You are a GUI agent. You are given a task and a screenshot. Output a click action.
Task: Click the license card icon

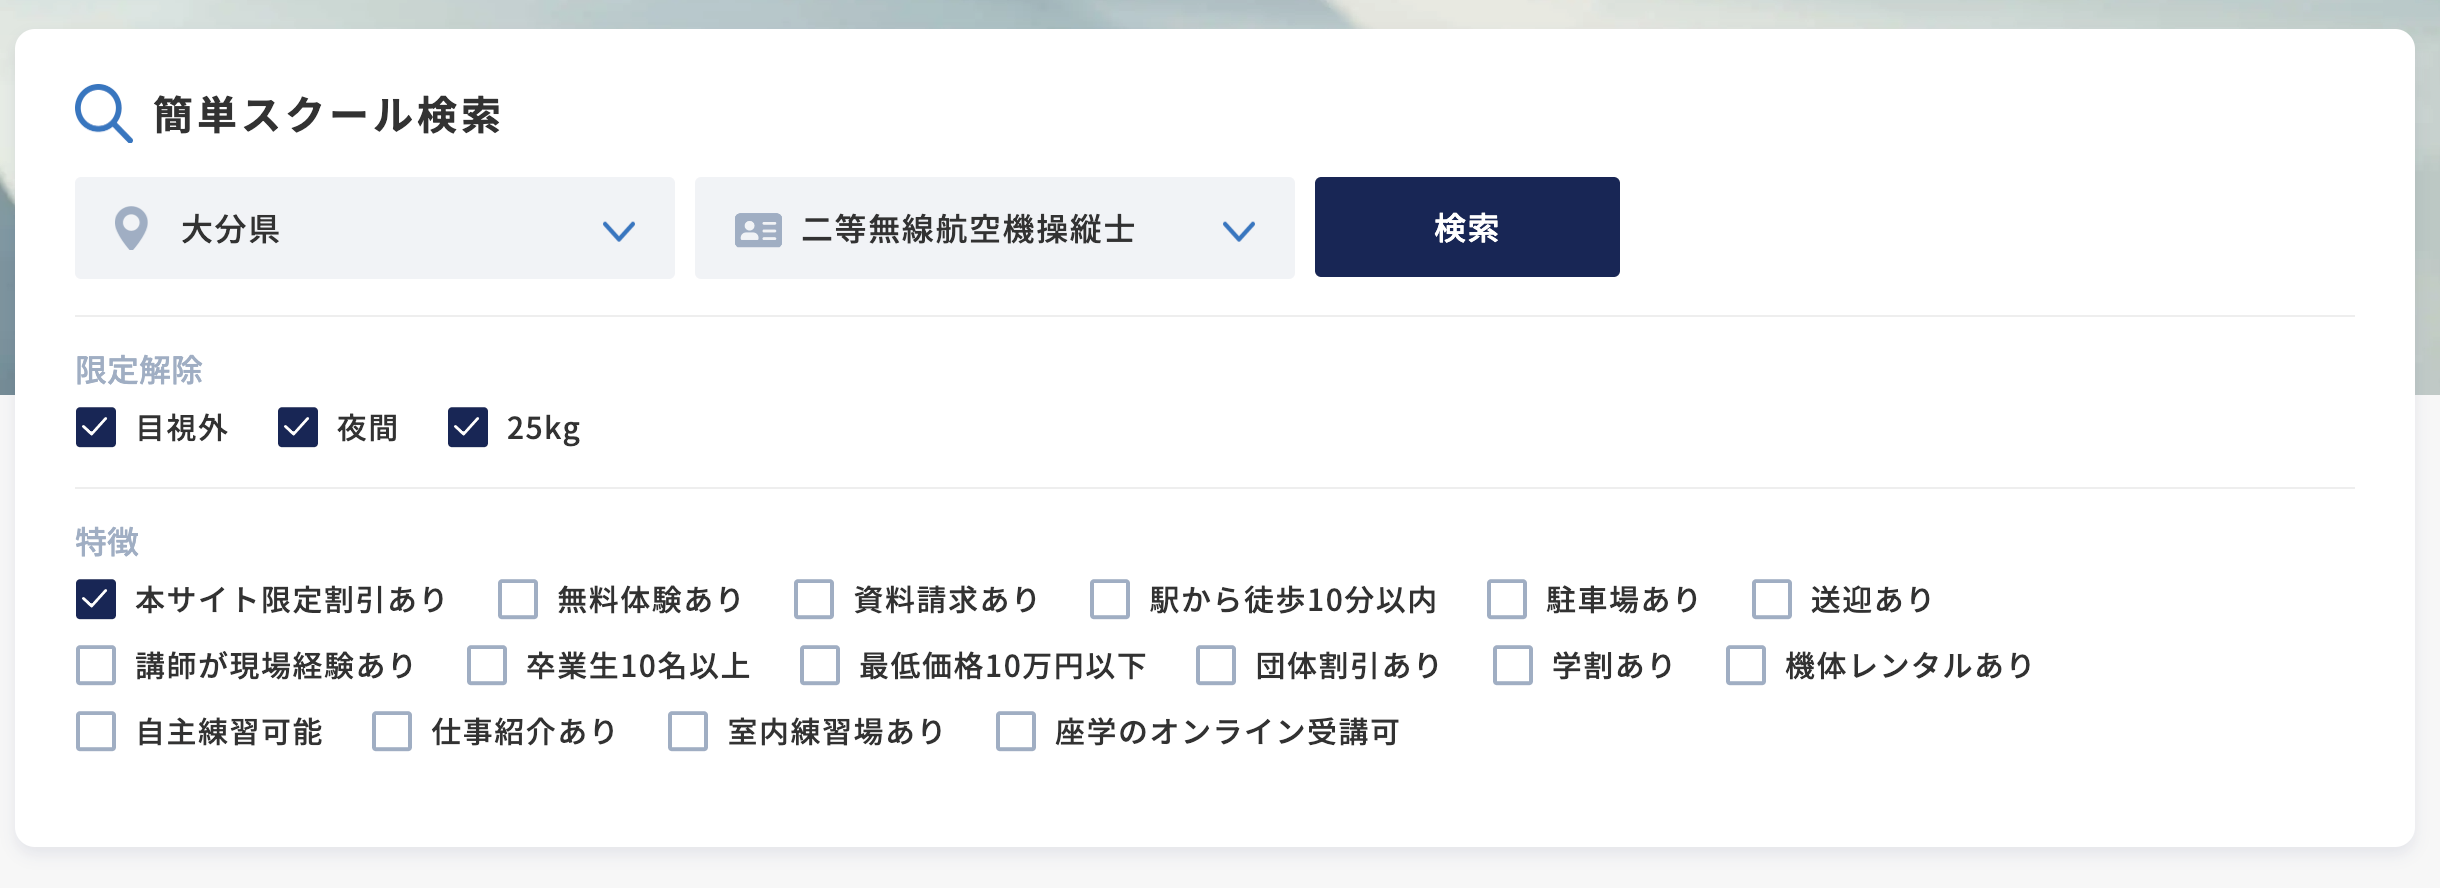(758, 229)
